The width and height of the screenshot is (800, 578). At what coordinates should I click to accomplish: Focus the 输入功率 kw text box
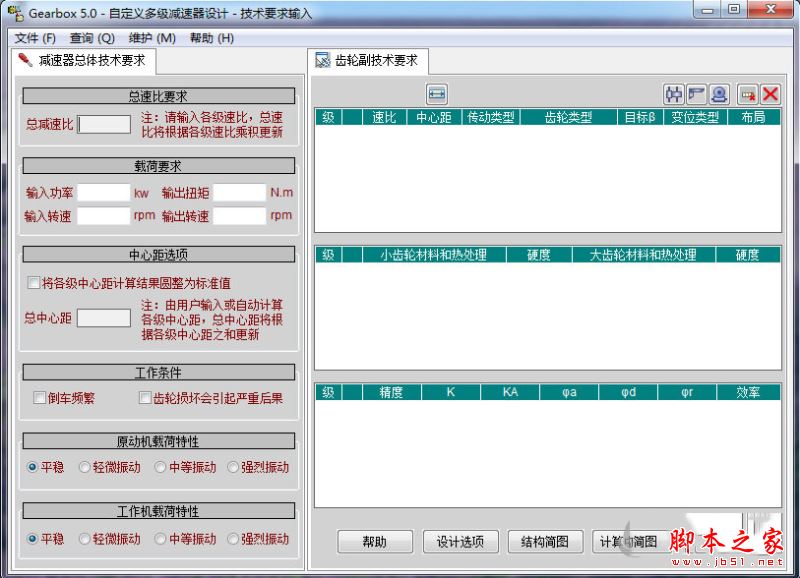coord(104,192)
